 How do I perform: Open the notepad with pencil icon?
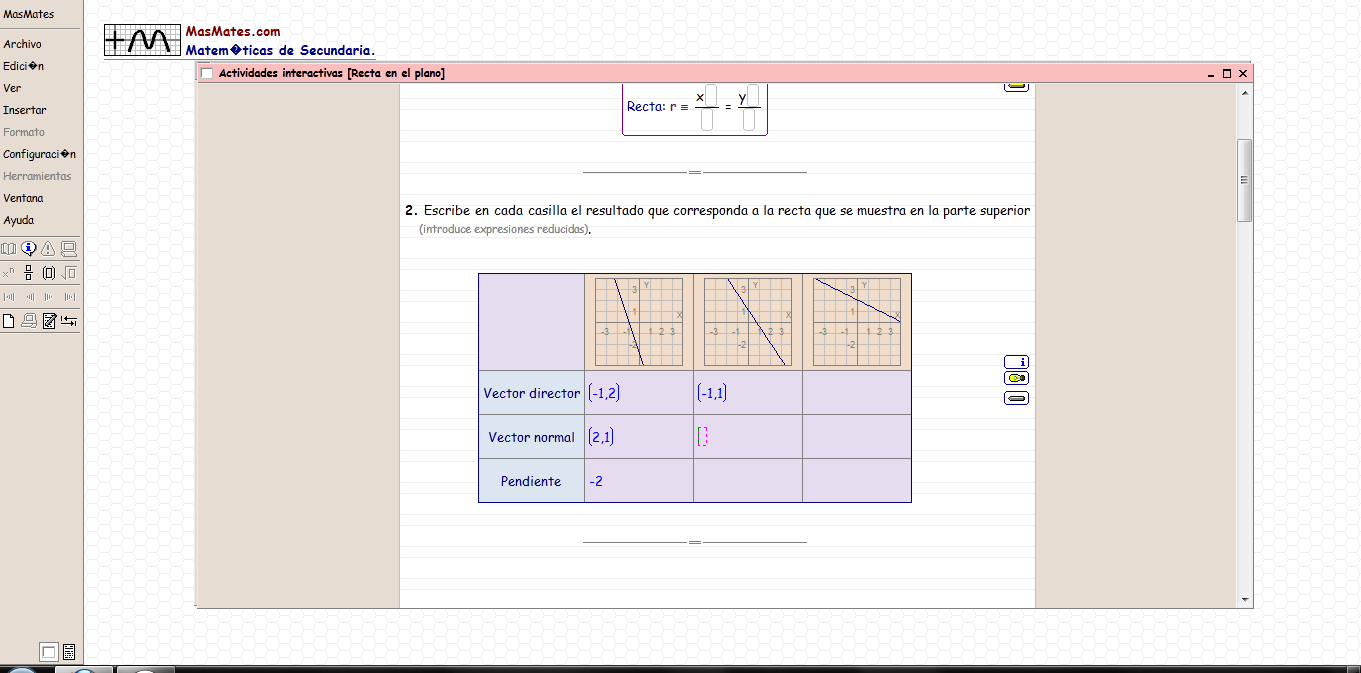click(49, 321)
